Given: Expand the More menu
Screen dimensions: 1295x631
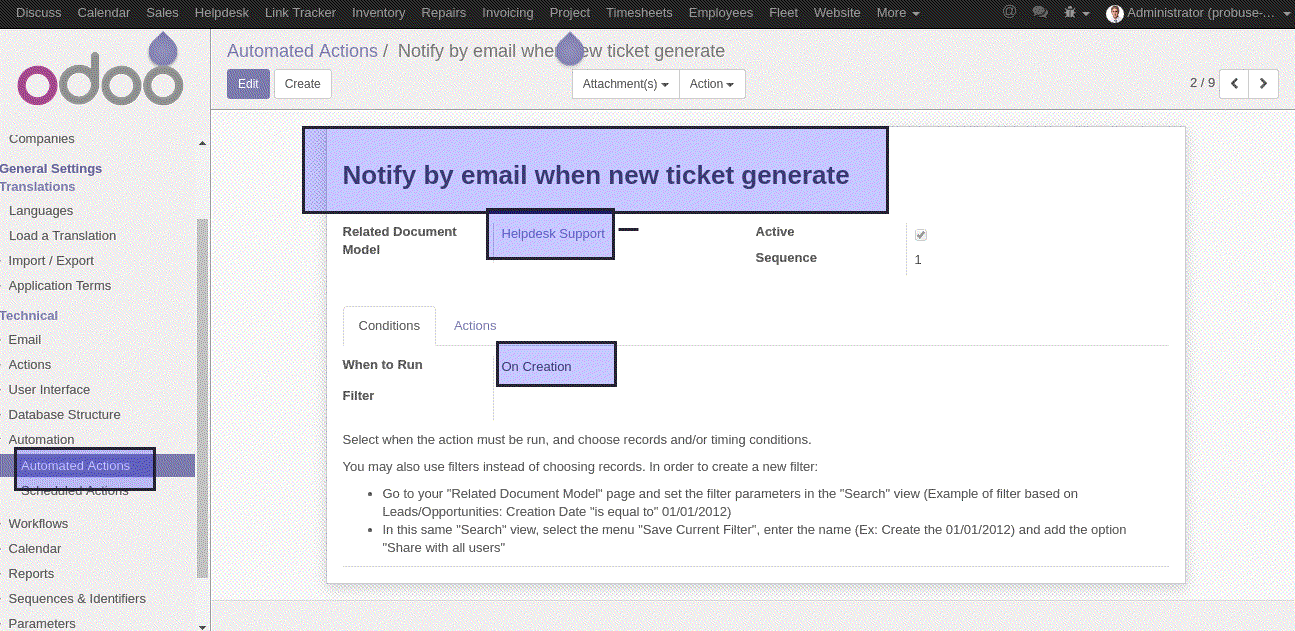Looking at the screenshot, I should tap(897, 13).
